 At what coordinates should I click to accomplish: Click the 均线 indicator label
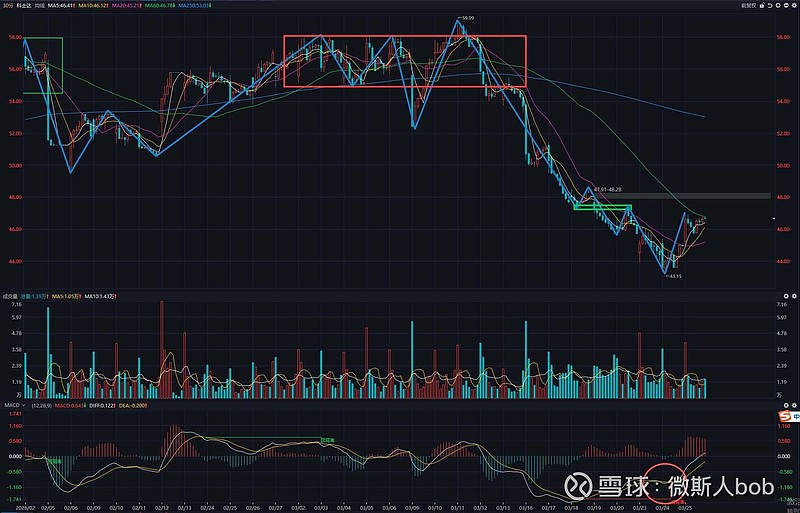(39, 6)
